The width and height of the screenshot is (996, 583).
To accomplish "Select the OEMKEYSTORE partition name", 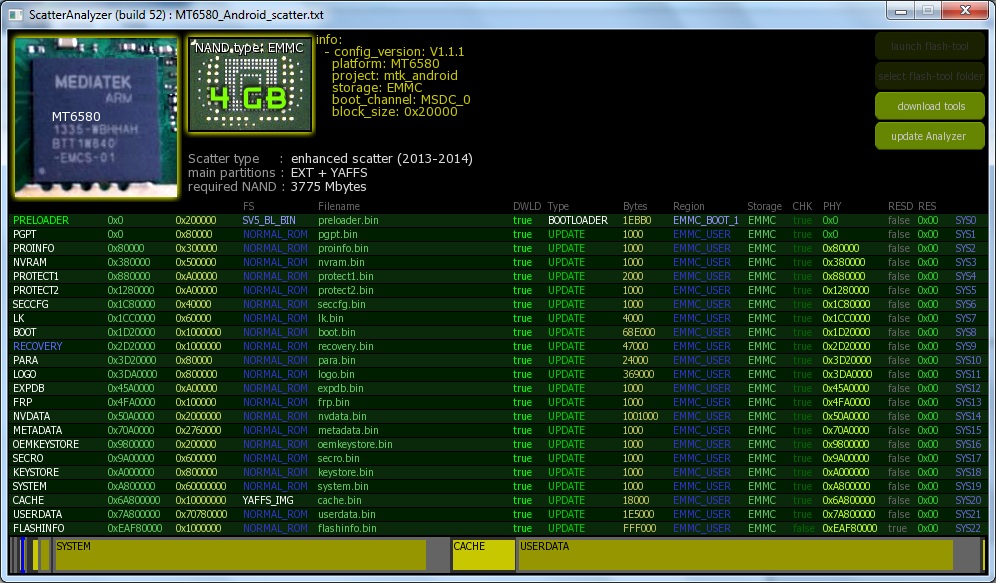I will point(46,444).
